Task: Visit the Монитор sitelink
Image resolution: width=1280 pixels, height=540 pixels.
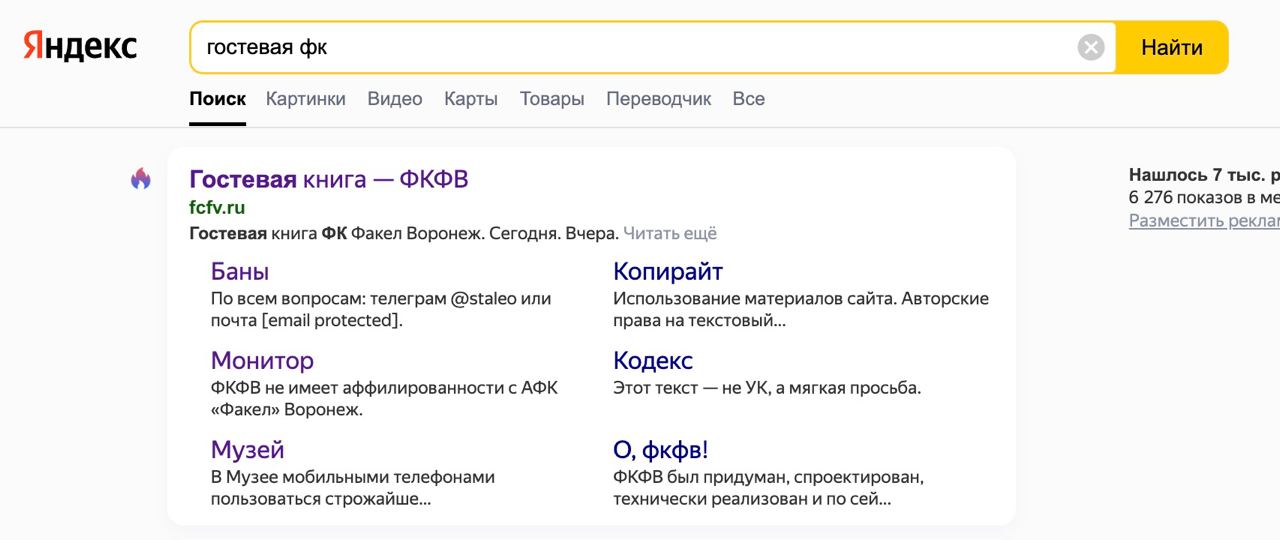Action: pyautogui.click(x=262, y=360)
